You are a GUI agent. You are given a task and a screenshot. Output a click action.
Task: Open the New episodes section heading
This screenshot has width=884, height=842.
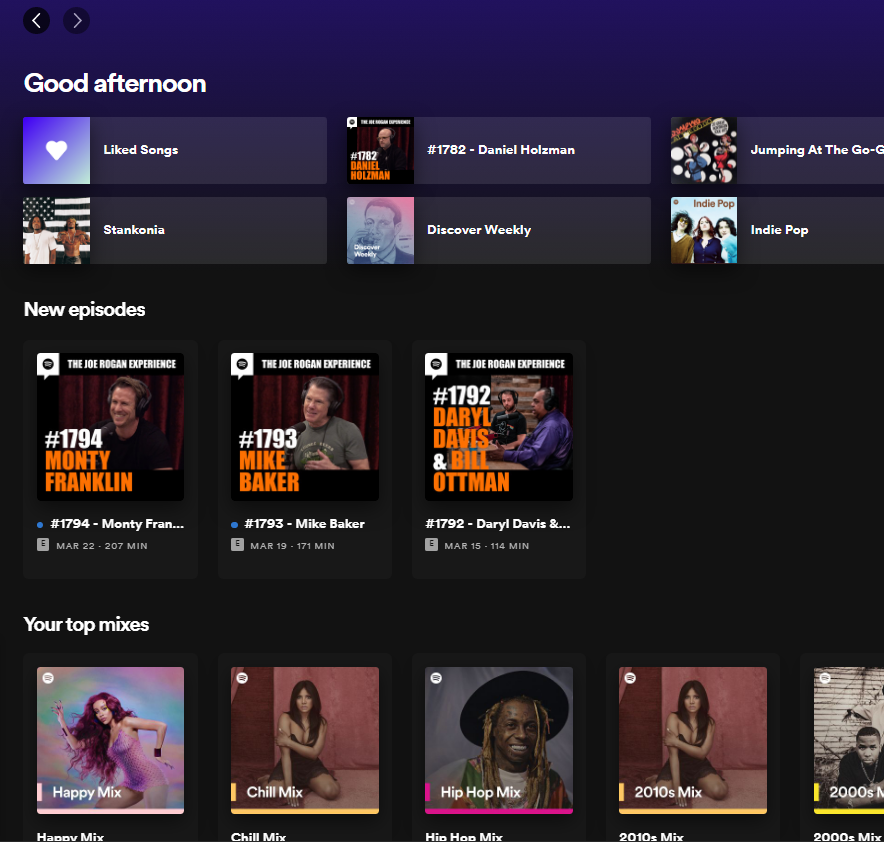coord(85,309)
